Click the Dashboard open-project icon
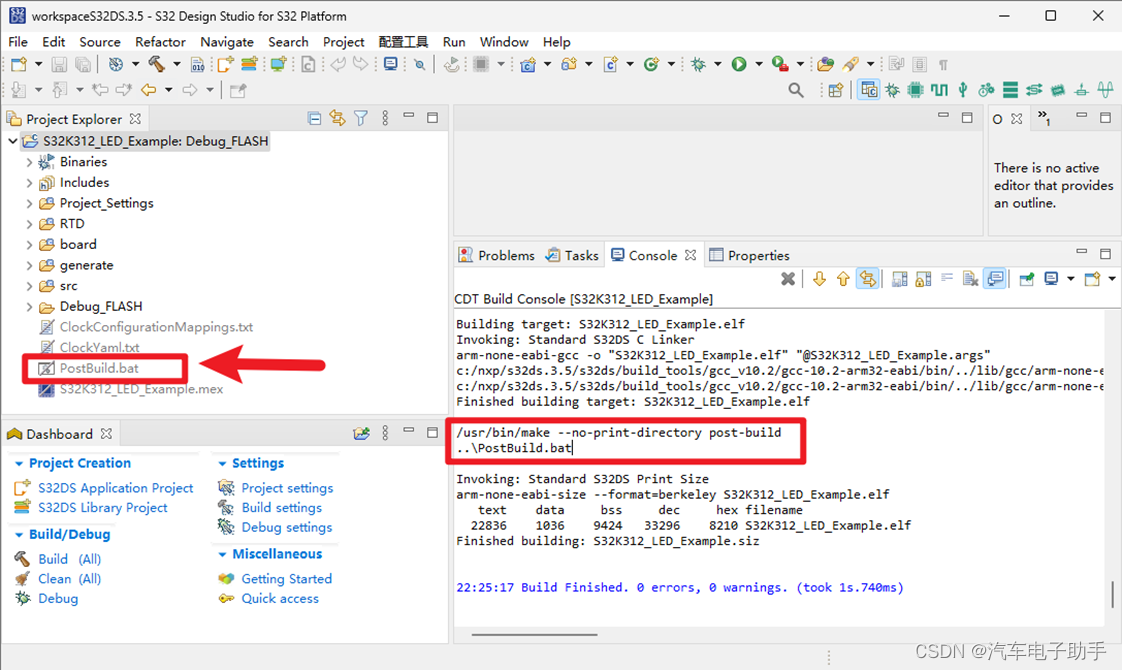Viewport: 1122px width, 670px height. tap(361, 433)
